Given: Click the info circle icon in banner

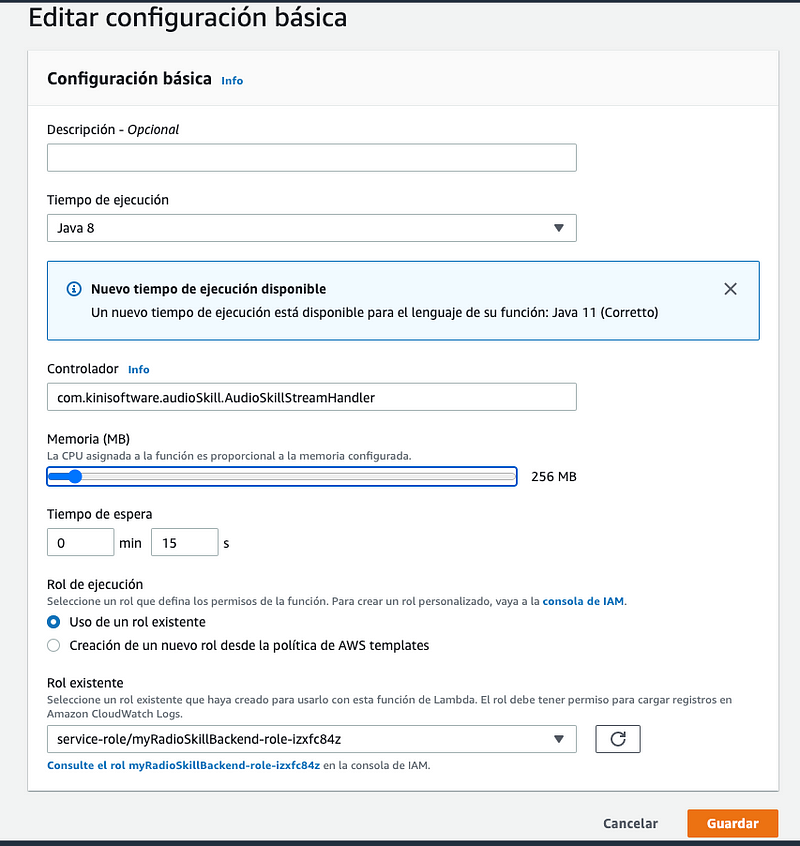Looking at the screenshot, I should pyautogui.click(x=73, y=289).
